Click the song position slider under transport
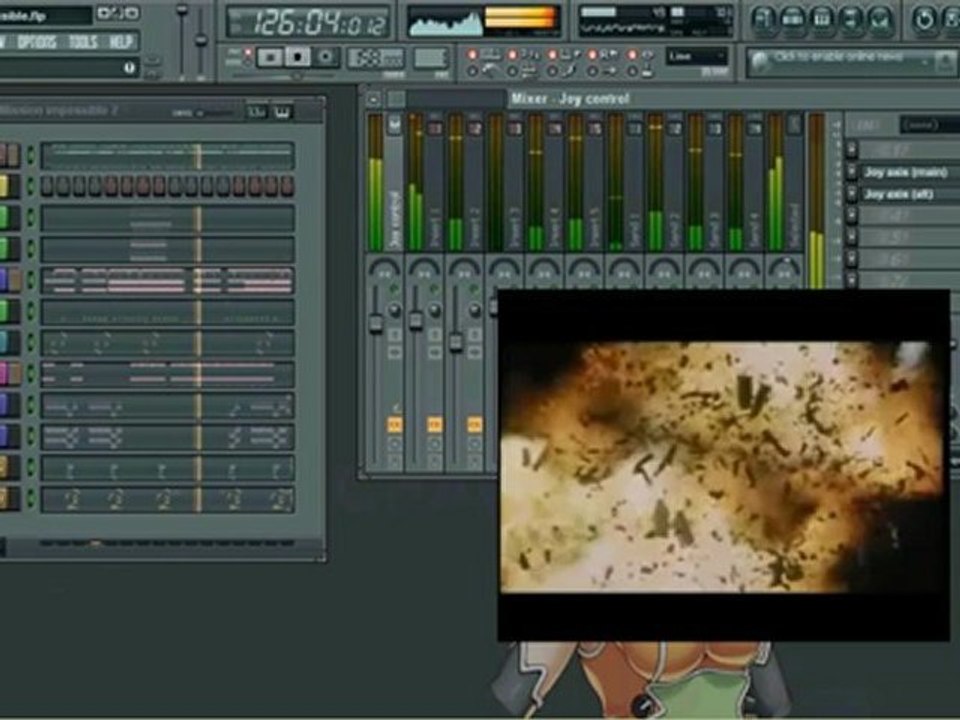Viewport: 960px width, 720px height. point(284,77)
